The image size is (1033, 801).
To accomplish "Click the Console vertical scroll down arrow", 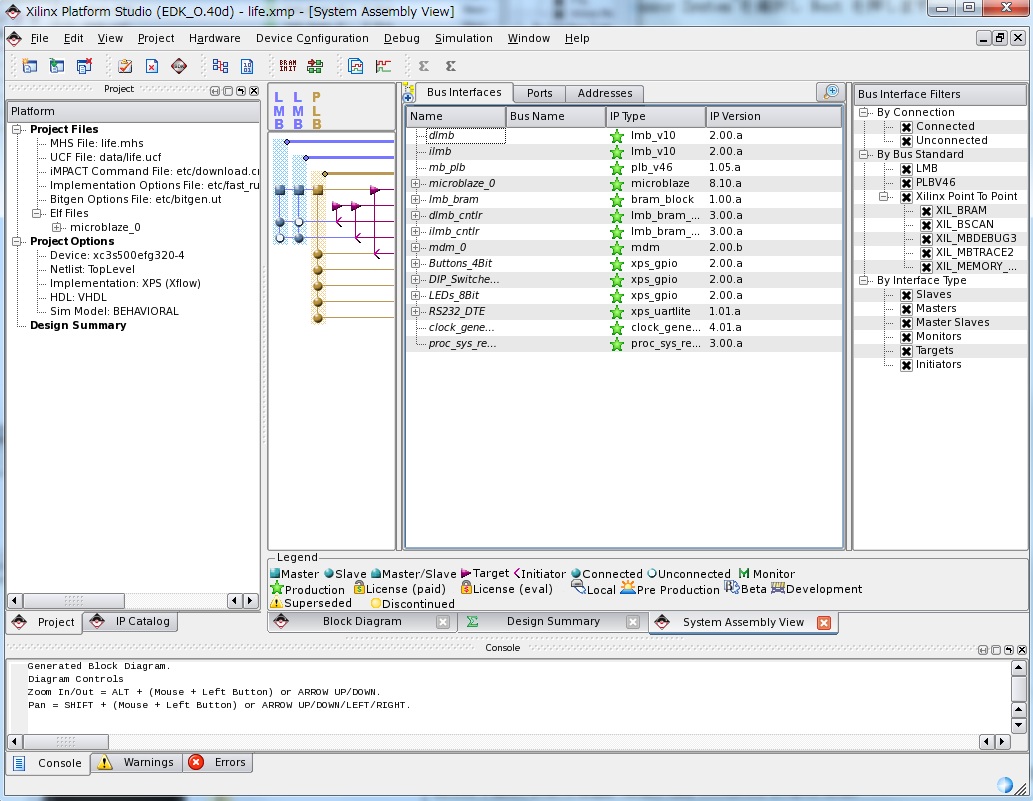I will (x=1018, y=725).
